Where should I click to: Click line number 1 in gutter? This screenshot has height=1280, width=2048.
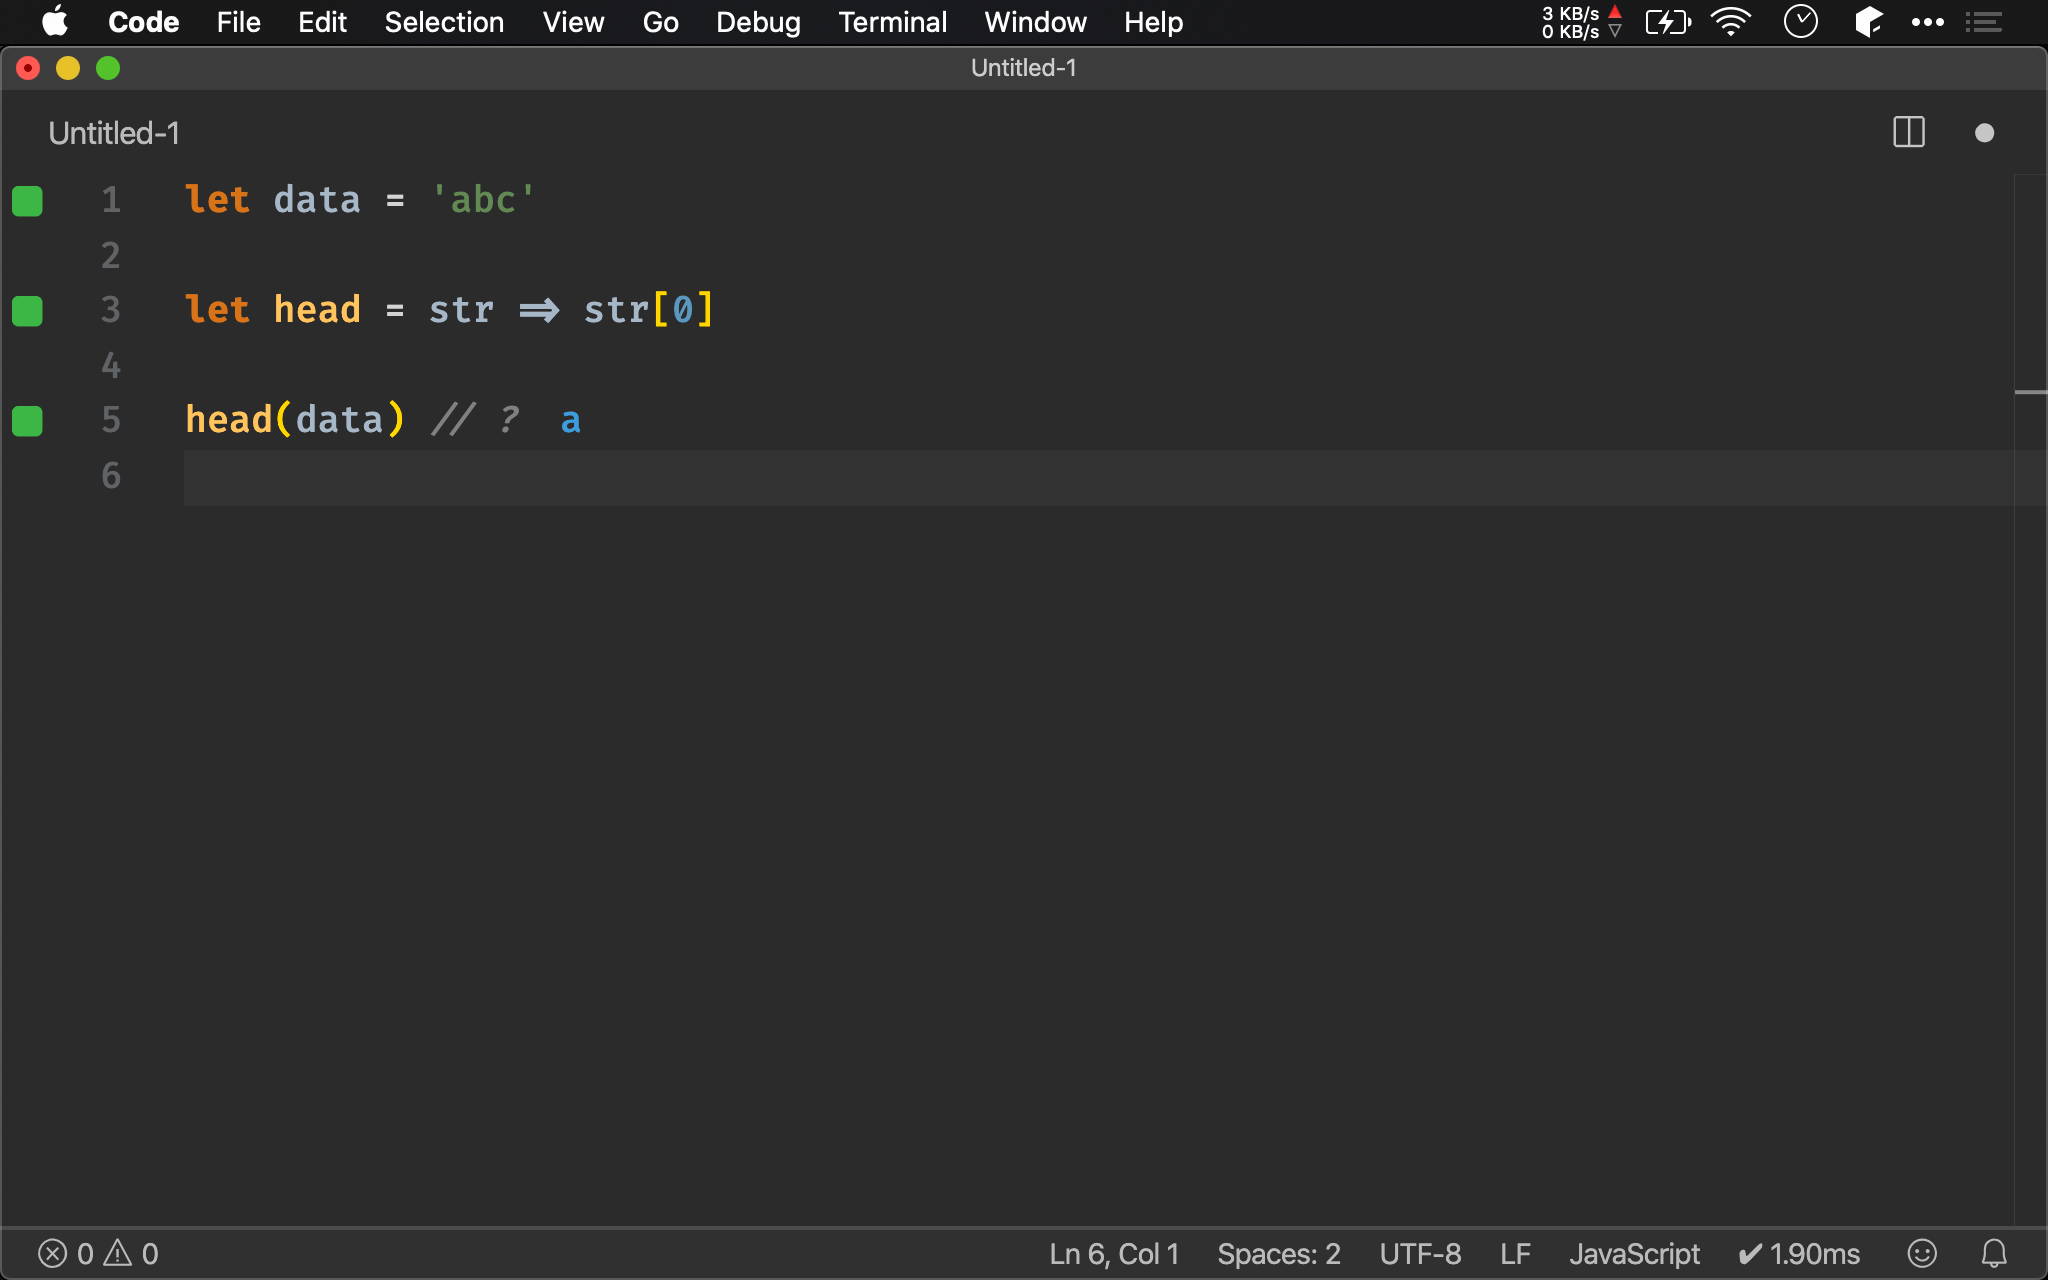(111, 201)
